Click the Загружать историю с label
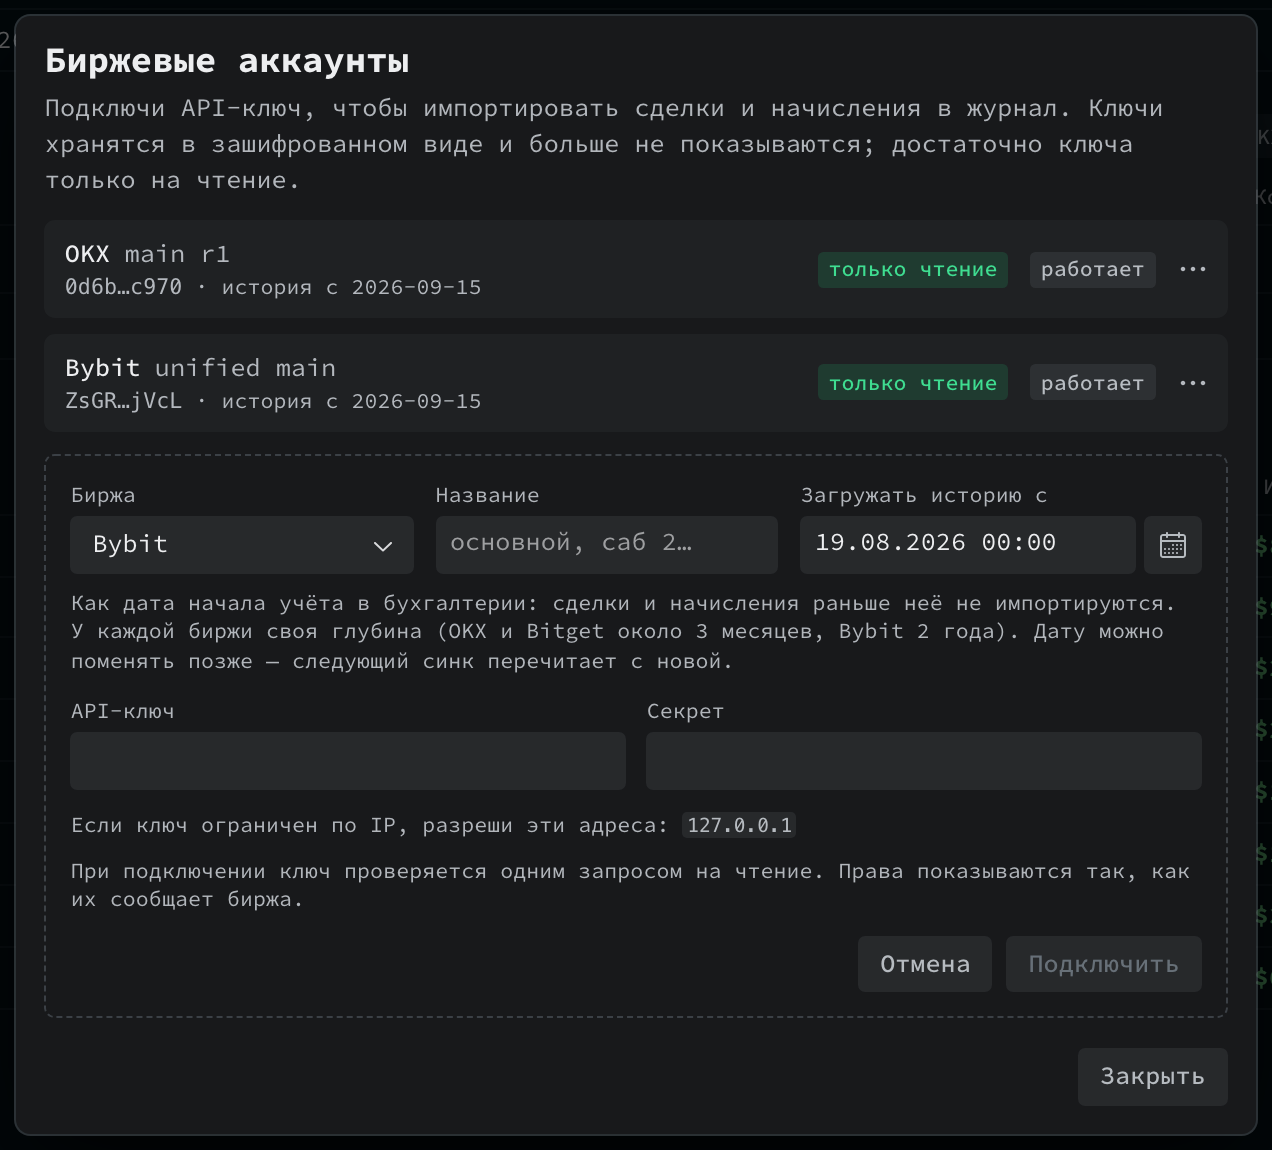 [924, 495]
